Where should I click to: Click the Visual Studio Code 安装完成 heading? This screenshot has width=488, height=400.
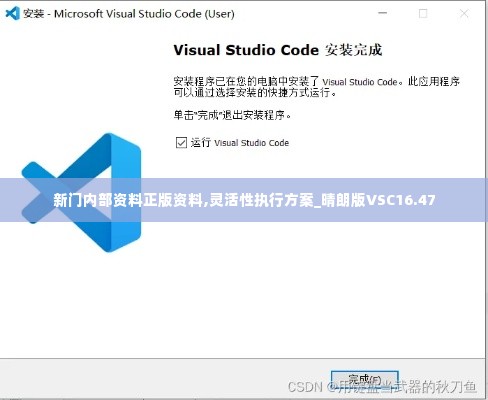tap(278, 50)
